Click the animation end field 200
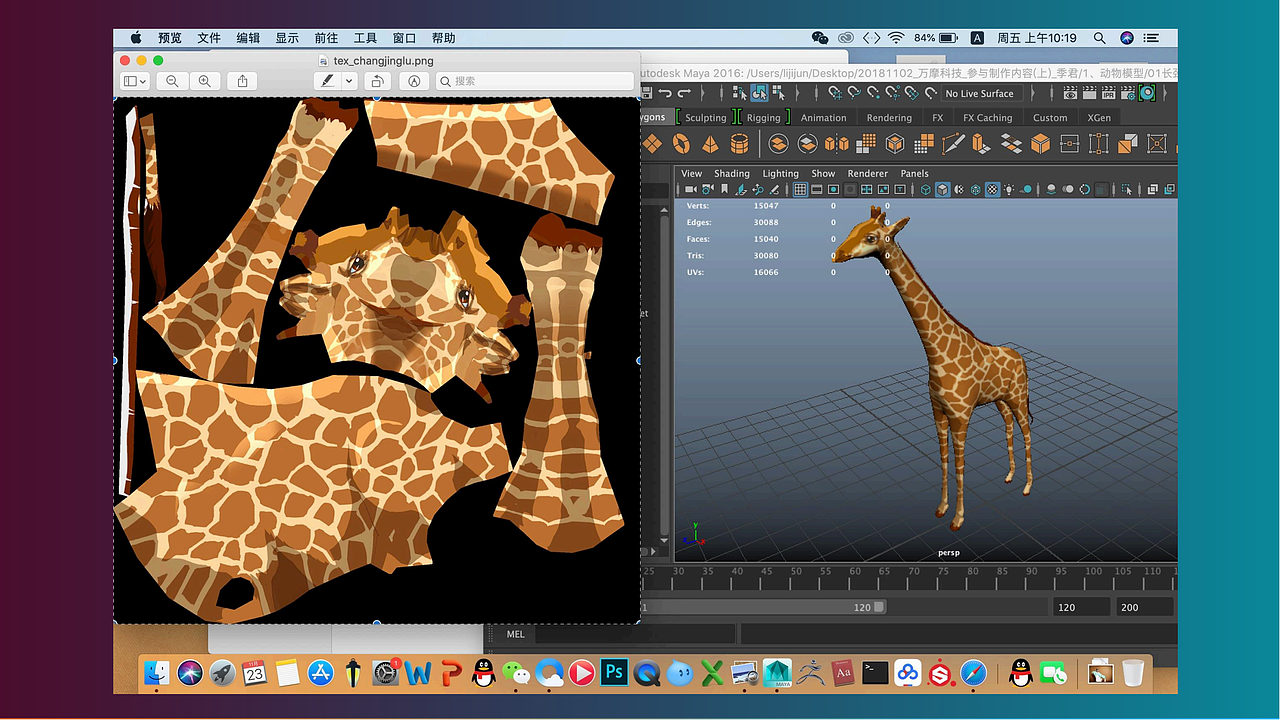 (x=1144, y=607)
